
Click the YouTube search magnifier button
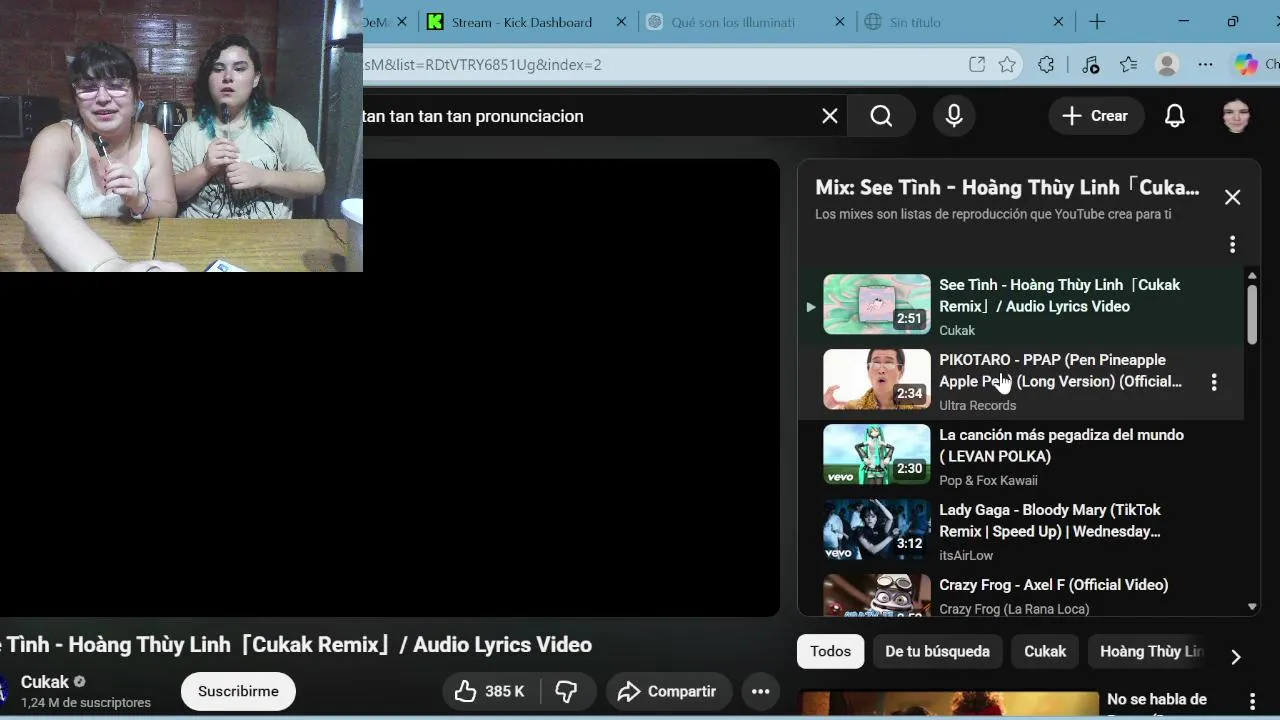(881, 116)
